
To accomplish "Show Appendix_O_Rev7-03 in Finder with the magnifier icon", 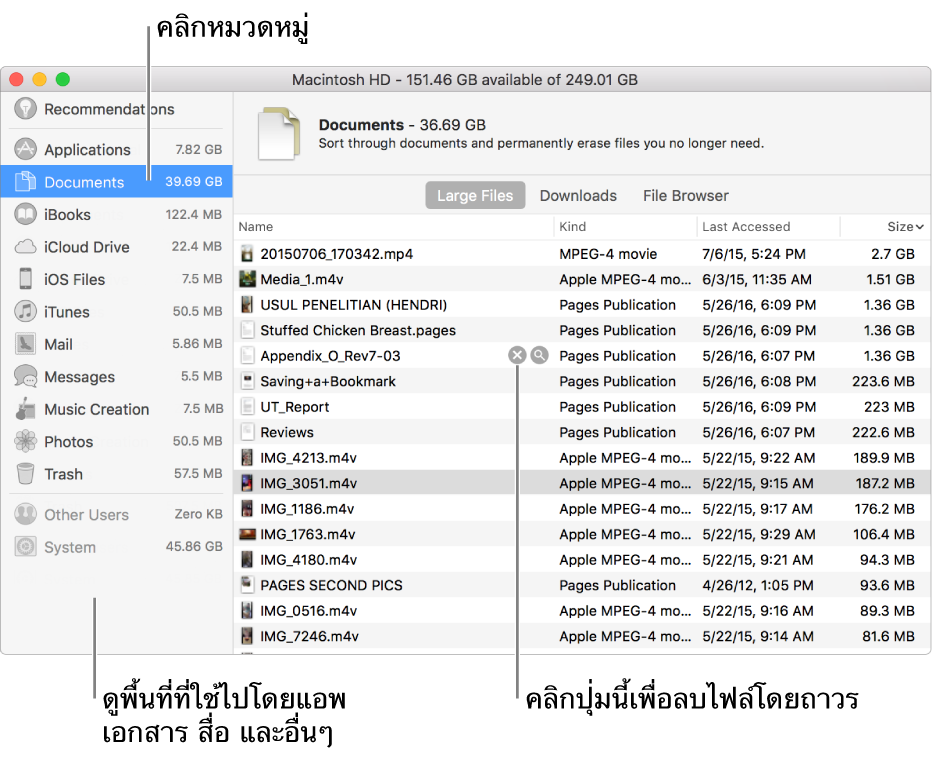I will [x=539, y=355].
